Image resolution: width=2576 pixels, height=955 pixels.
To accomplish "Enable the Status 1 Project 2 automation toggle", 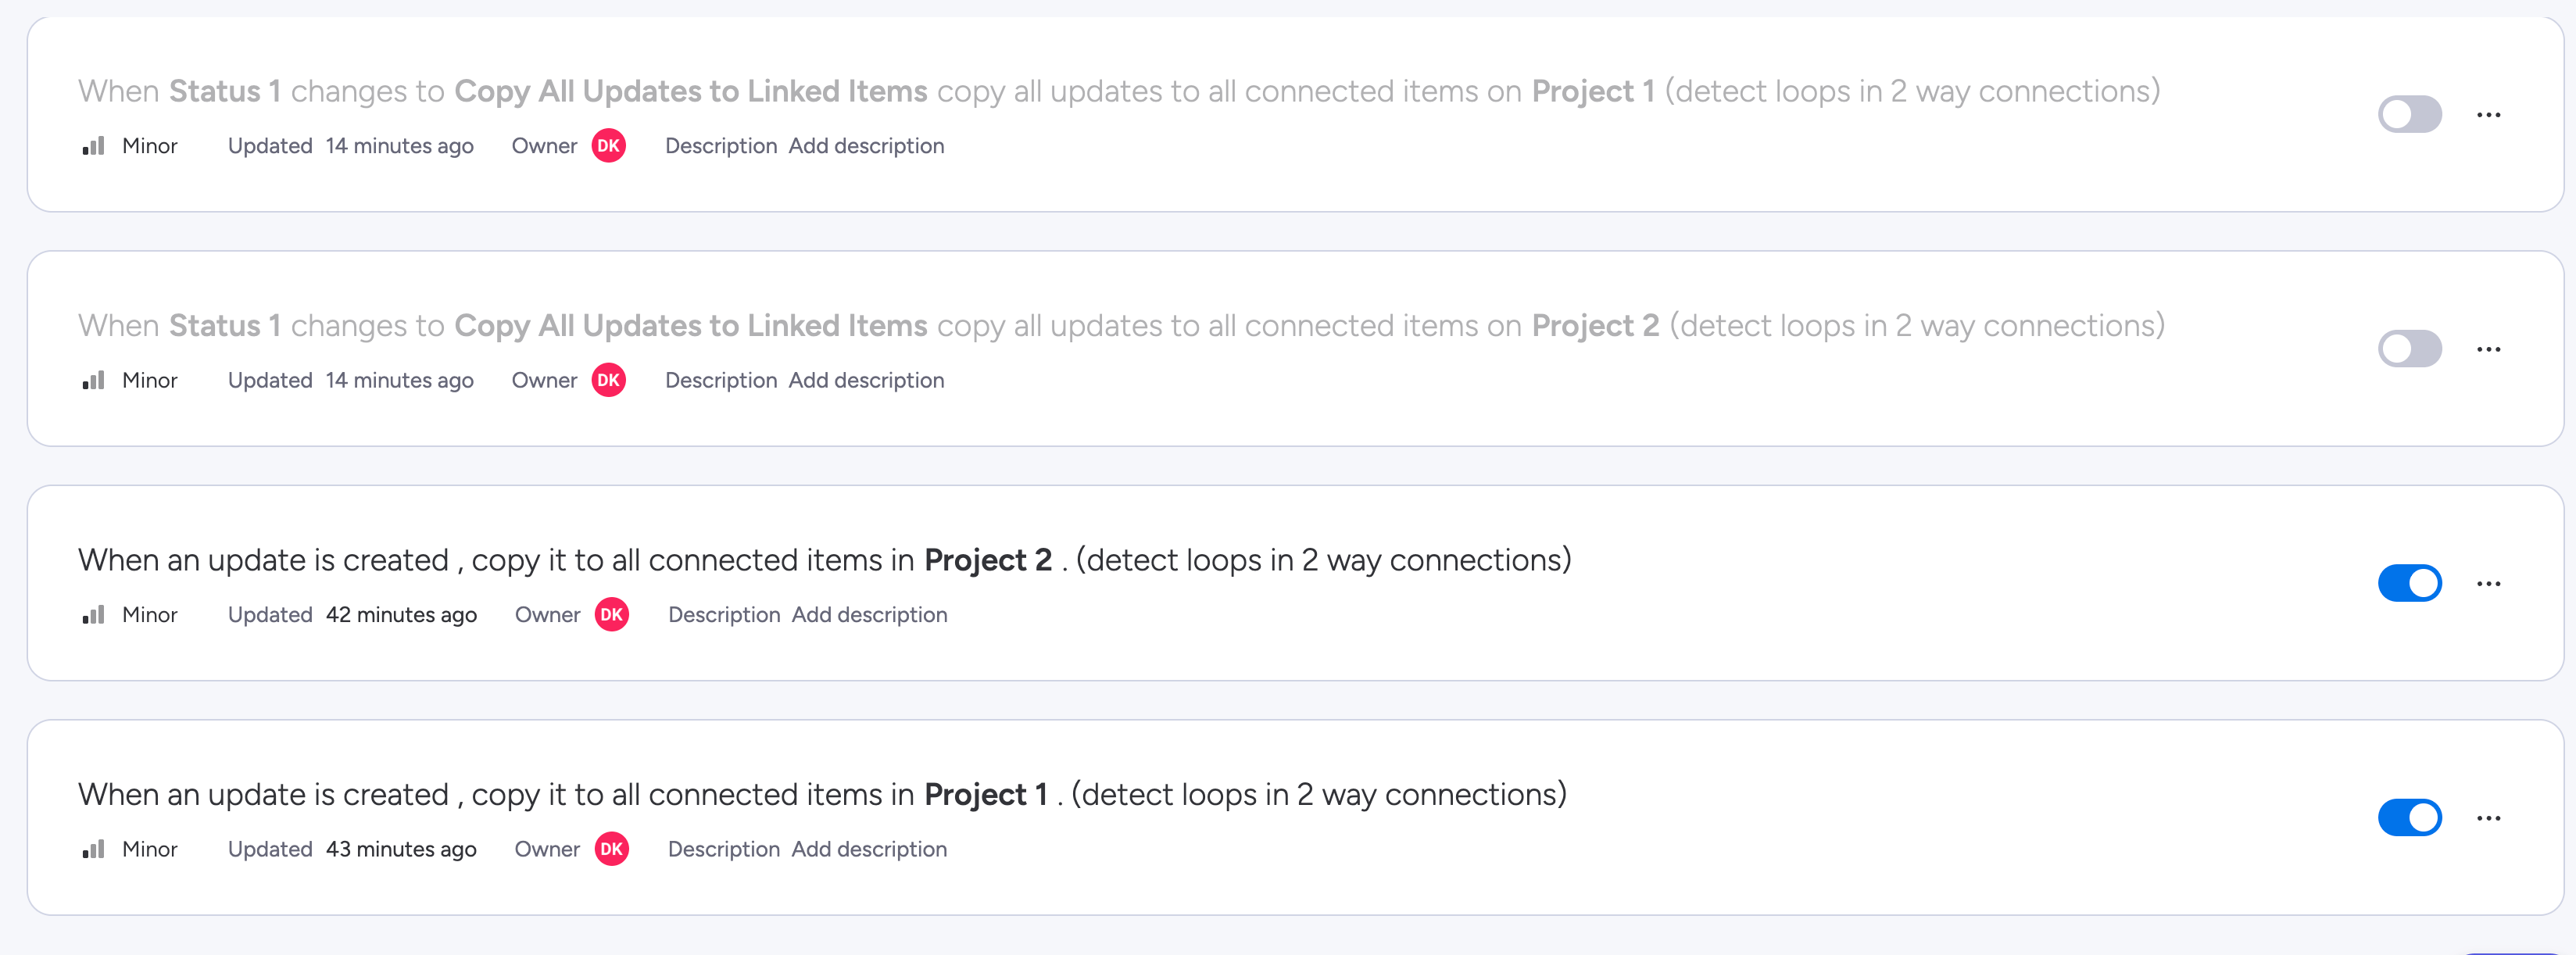I will click(2409, 349).
